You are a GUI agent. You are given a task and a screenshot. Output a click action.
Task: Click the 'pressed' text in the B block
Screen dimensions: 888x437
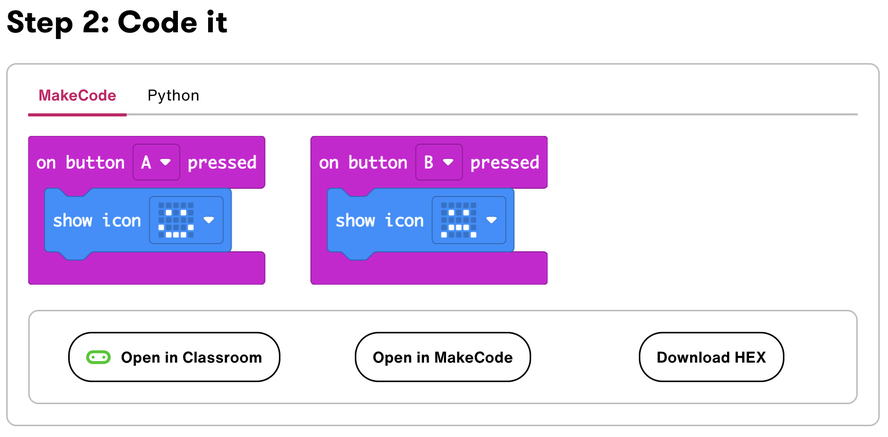505,162
